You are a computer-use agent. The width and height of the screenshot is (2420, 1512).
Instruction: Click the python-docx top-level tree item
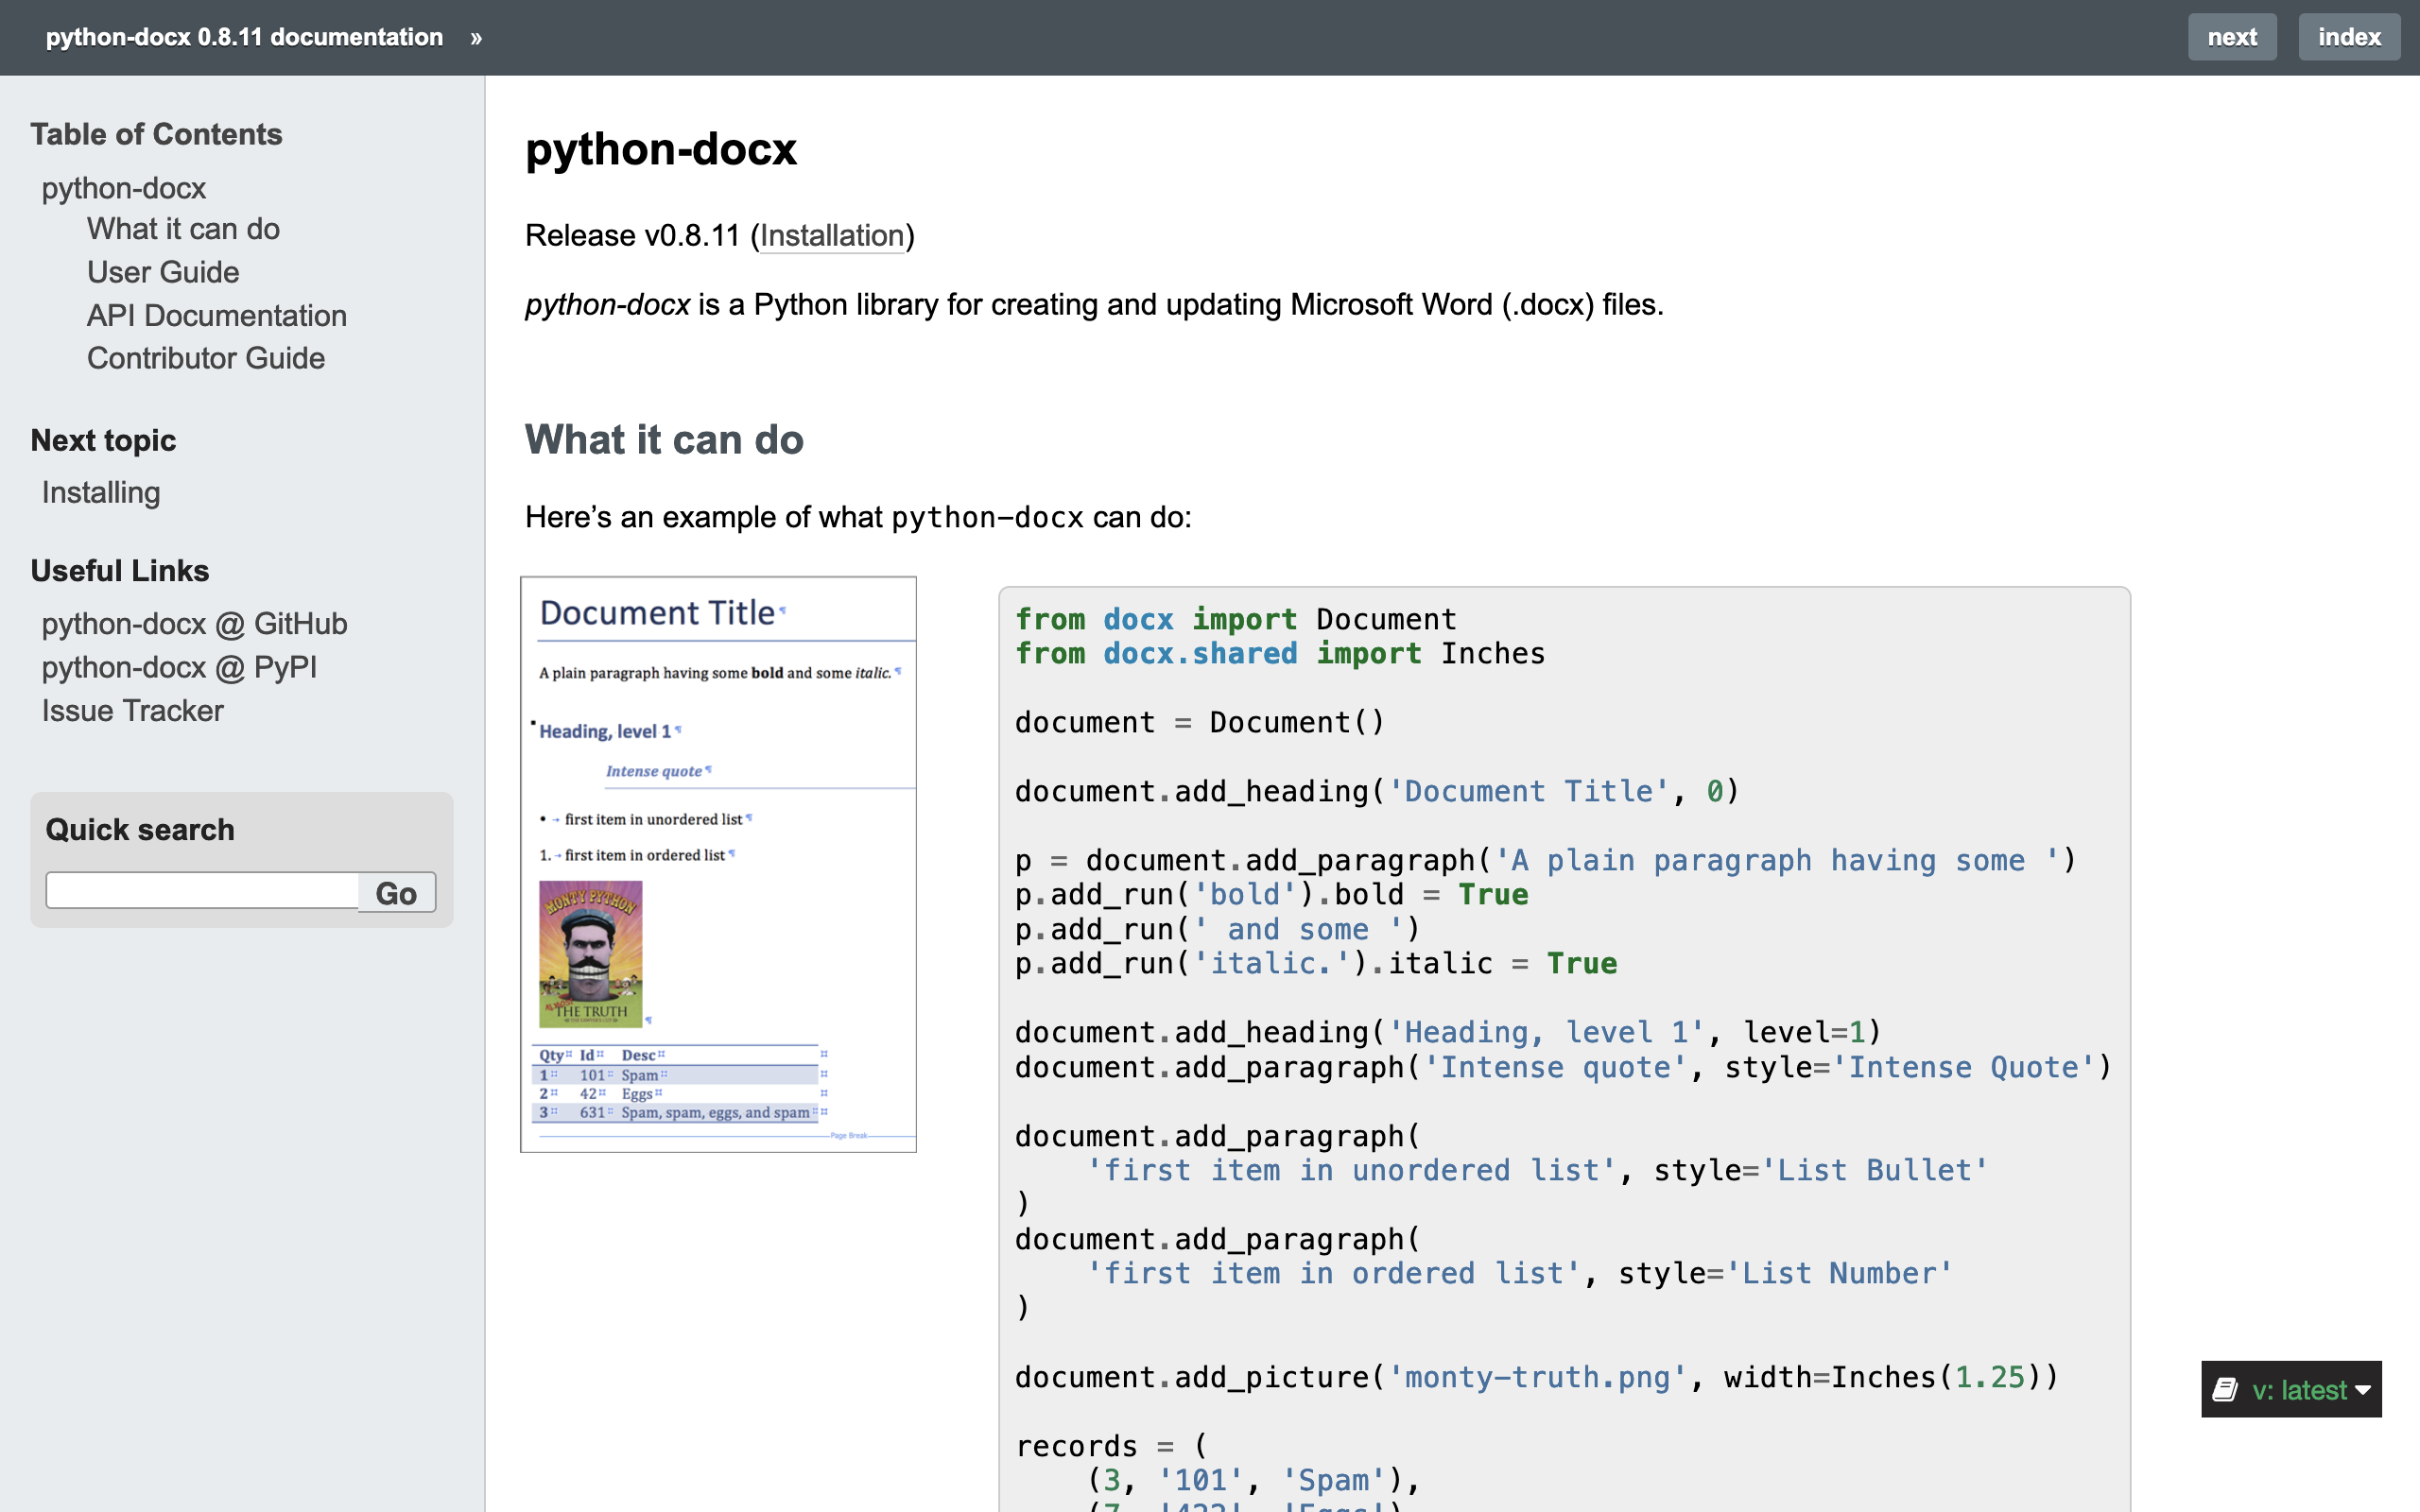click(x=124, y=186)
